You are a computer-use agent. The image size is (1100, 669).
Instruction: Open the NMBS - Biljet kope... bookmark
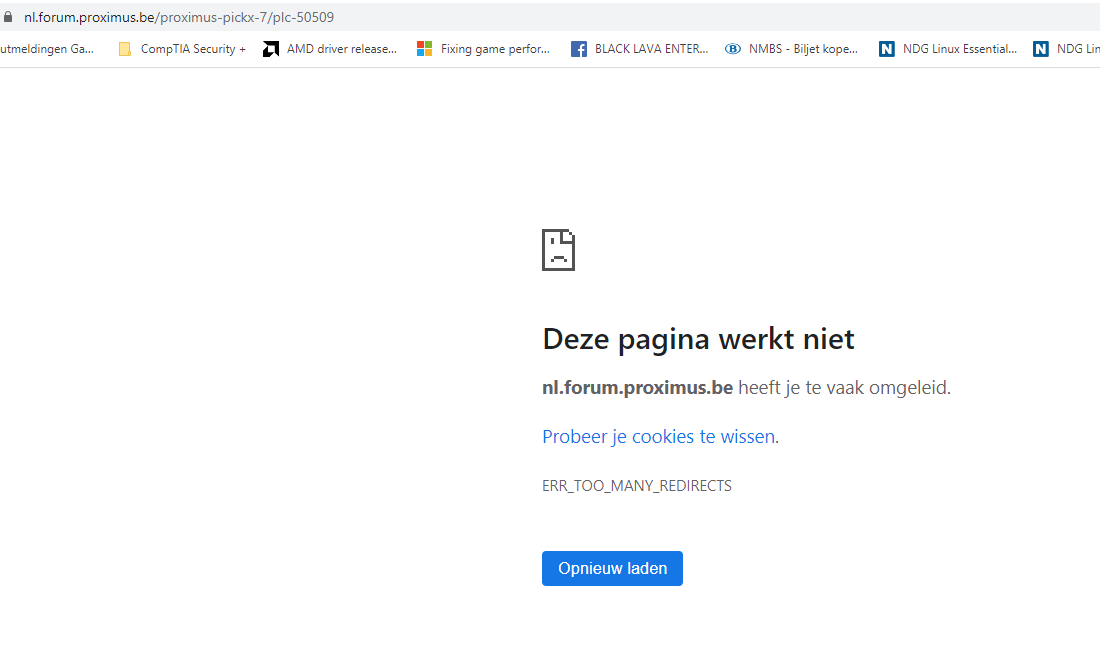[791, 49]
